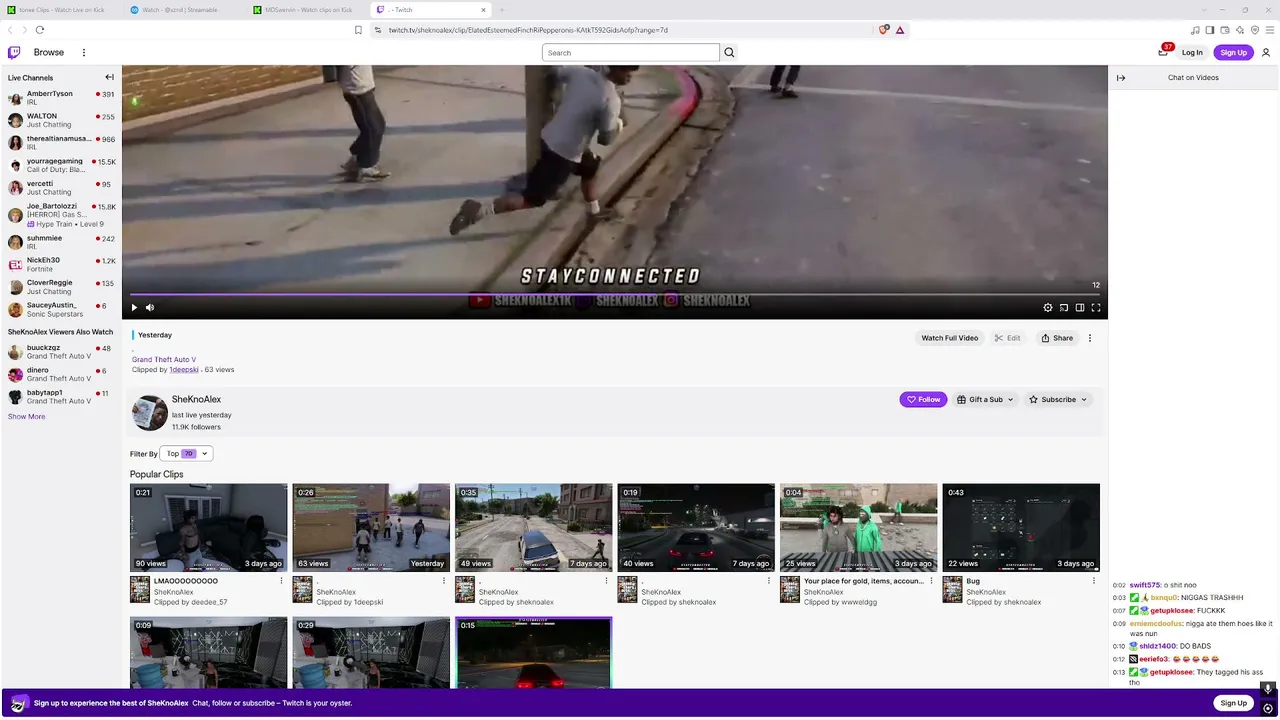
Task: Click the Brave Rewards triangle icon
Action: tap(900, 30)
